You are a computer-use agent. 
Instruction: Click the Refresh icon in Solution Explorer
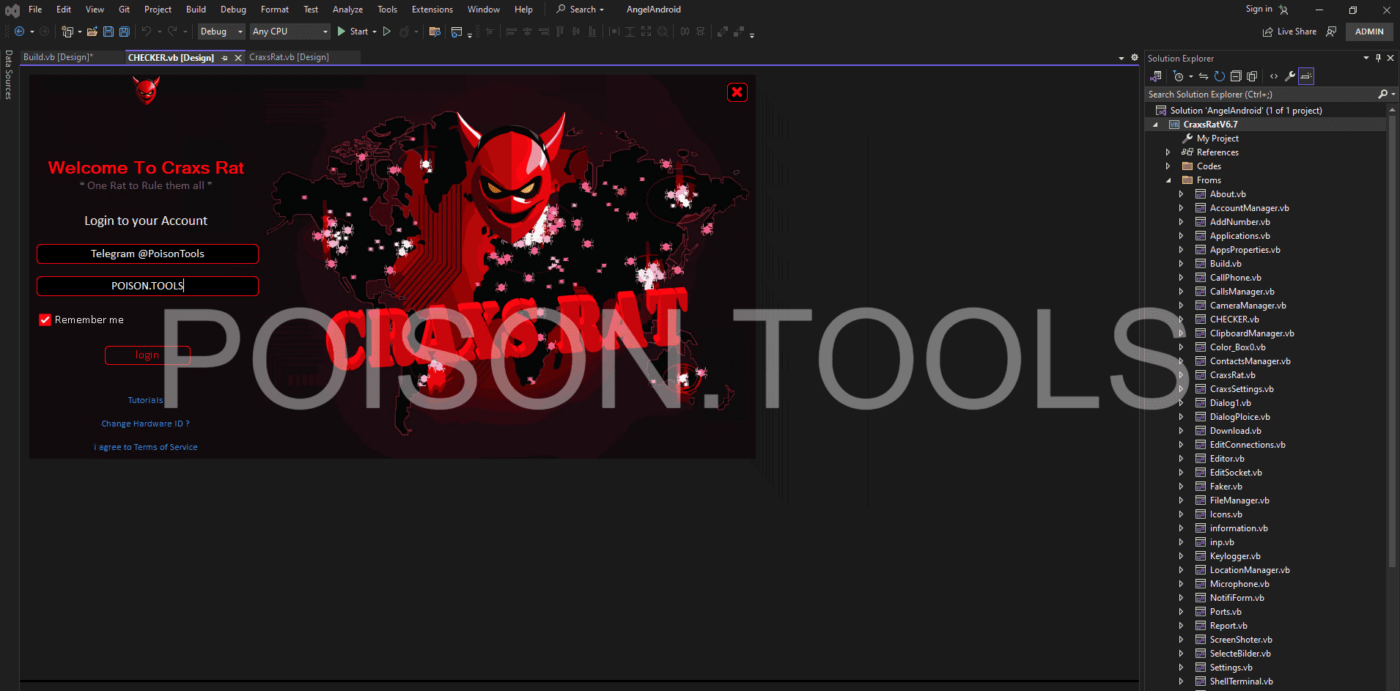tap(1220, 76)
